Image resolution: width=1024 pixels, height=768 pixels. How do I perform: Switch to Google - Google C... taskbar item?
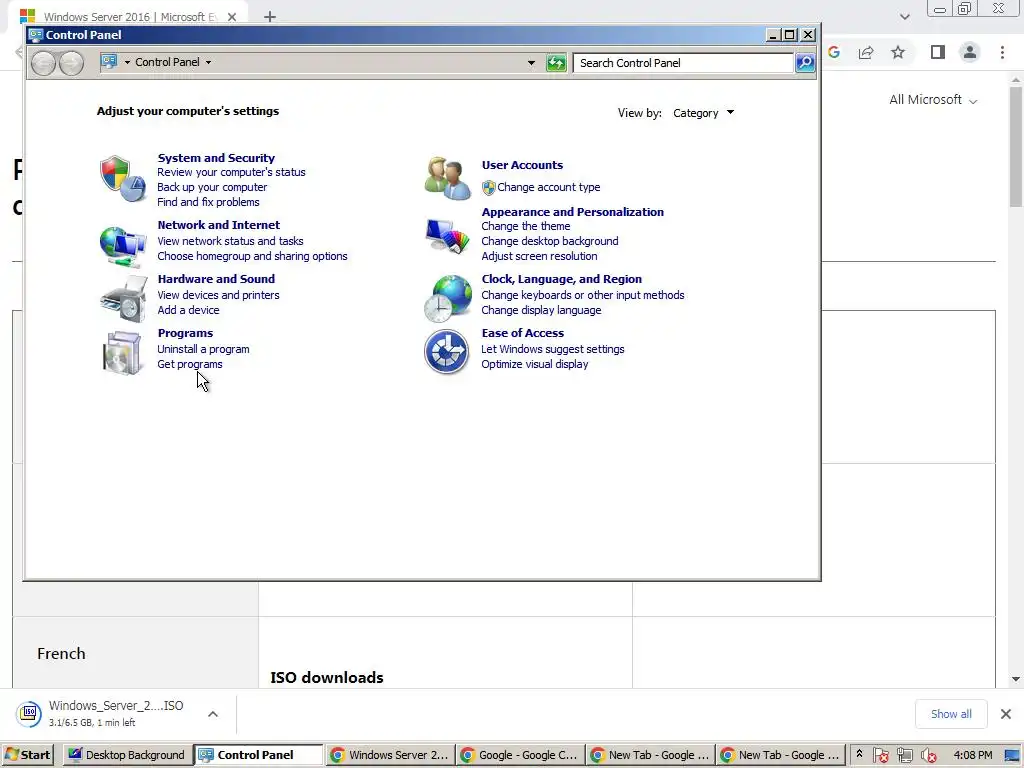[520, 755]
